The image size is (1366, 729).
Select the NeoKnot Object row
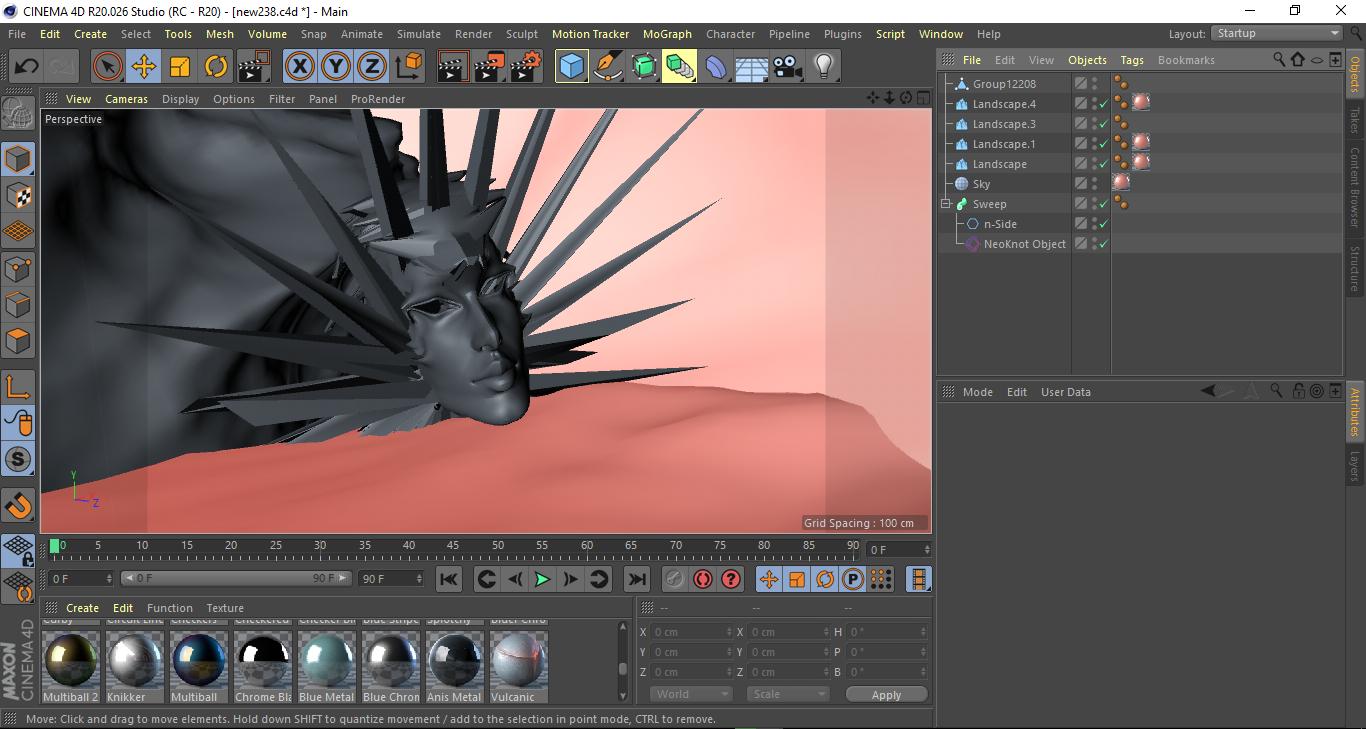[1024, 244]
